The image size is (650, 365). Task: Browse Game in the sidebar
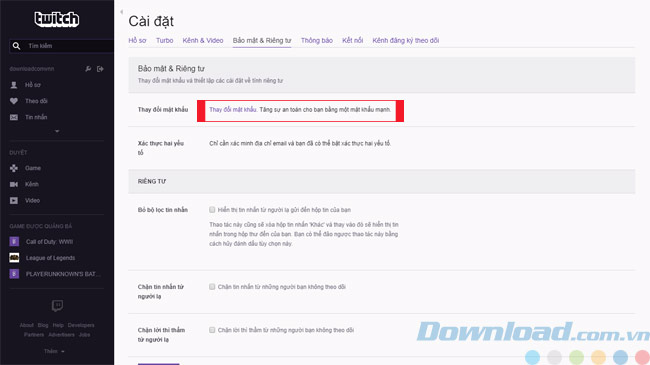pyautogui.click(x=33, y=168)
